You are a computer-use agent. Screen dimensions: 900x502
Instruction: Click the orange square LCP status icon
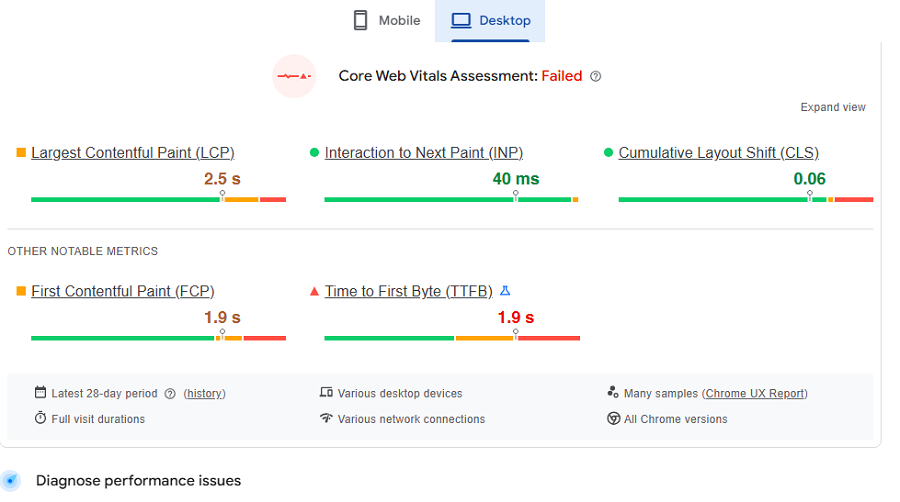21,153
